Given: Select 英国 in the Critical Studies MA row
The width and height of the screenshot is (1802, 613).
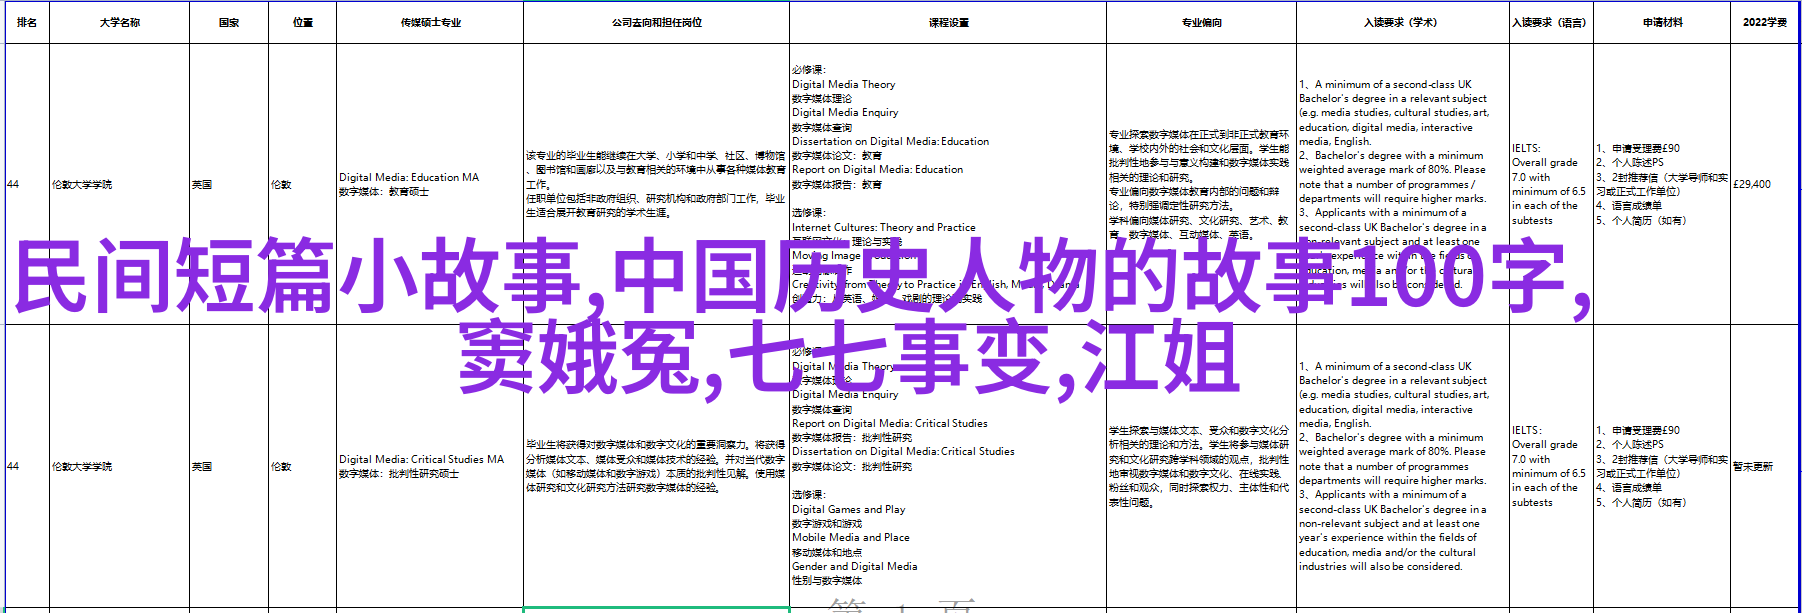Looking at the screenshot, I should [229, 466].
